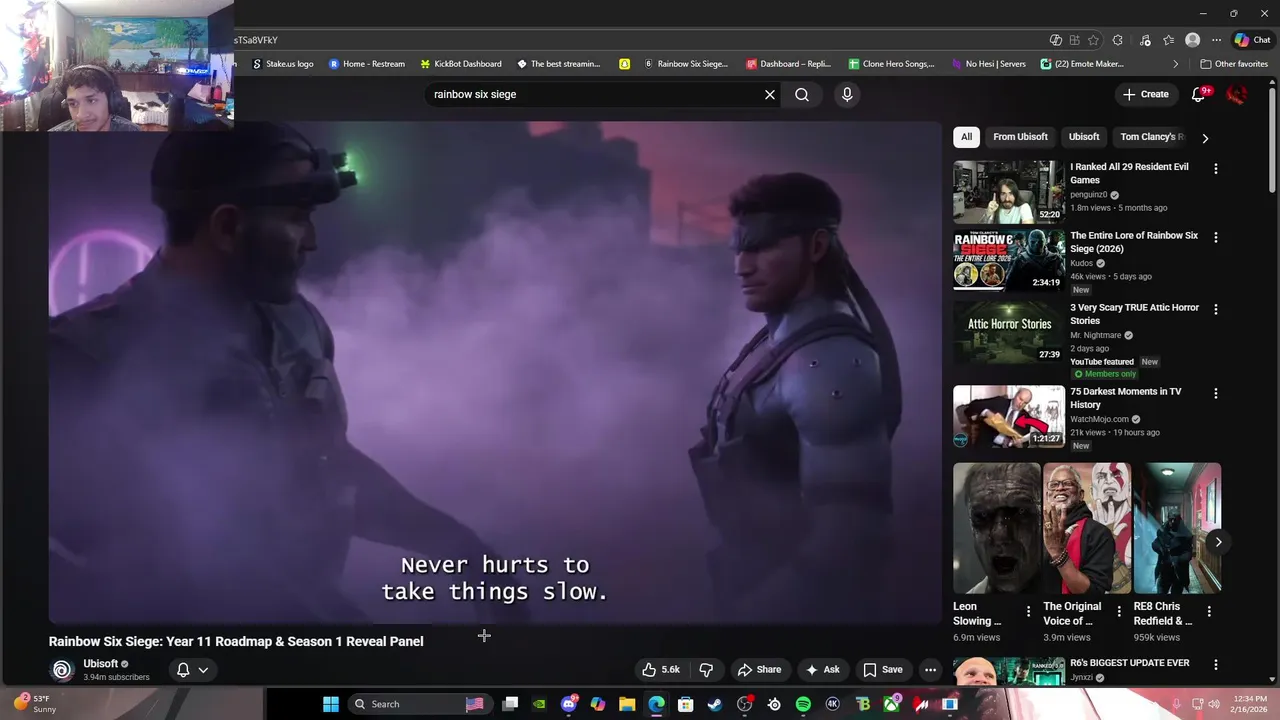Open the Ubisoft channel name link

tap(100, 664)
